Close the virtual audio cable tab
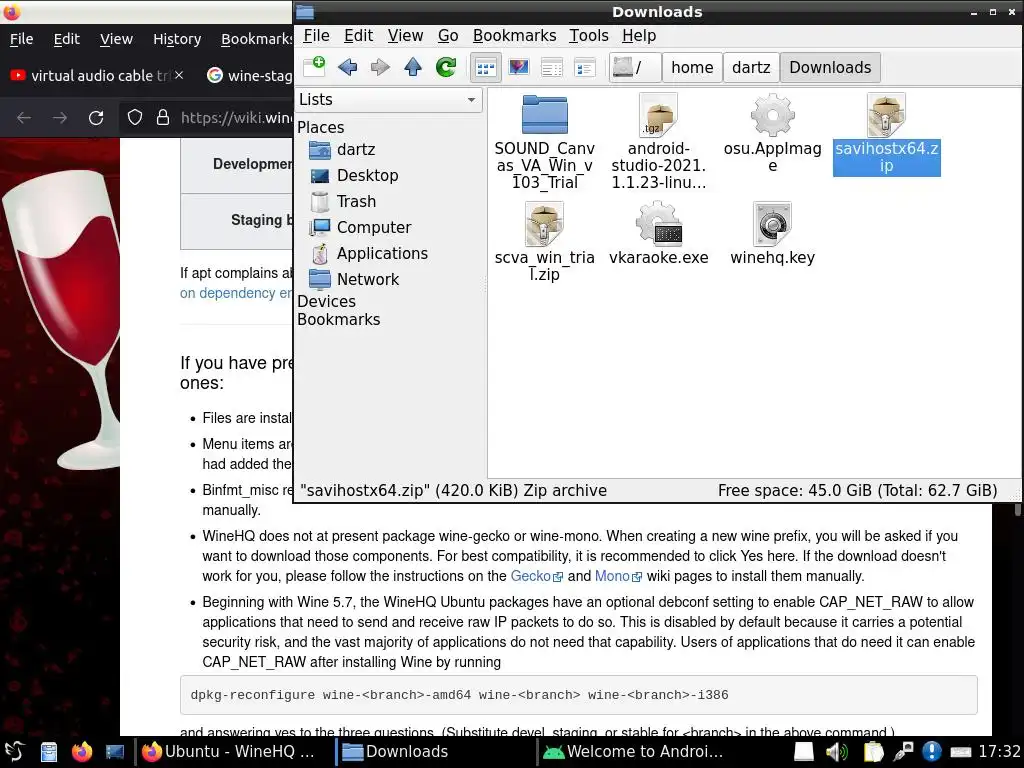 tap(179, 76)
